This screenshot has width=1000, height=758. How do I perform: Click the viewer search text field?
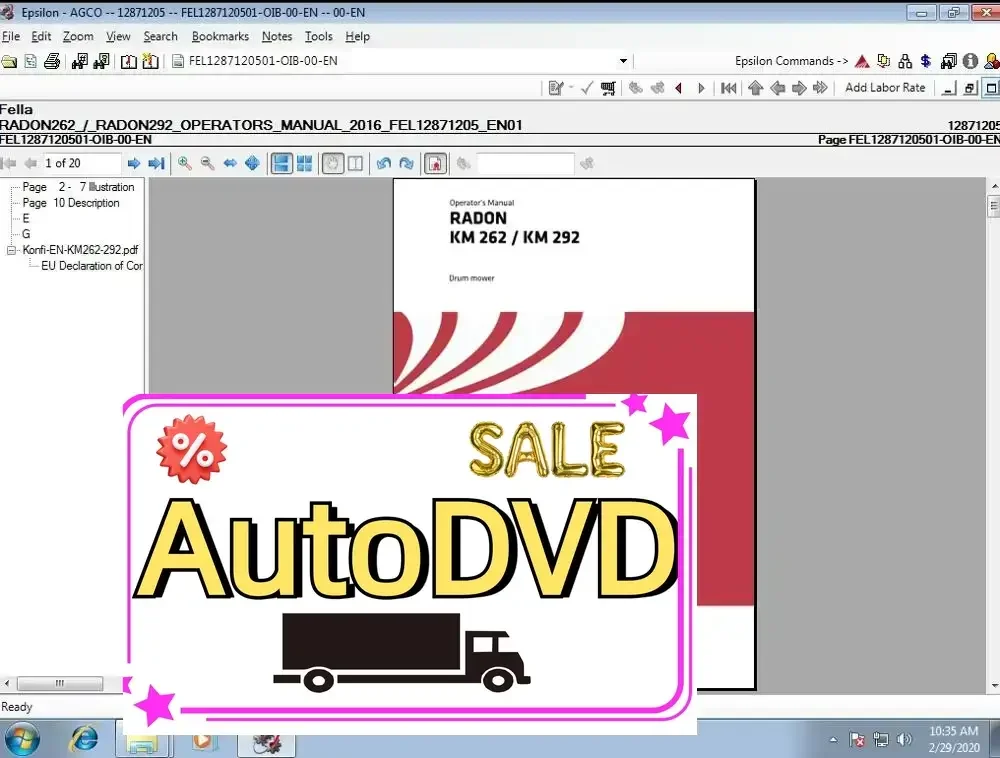(x=526, y=164)
